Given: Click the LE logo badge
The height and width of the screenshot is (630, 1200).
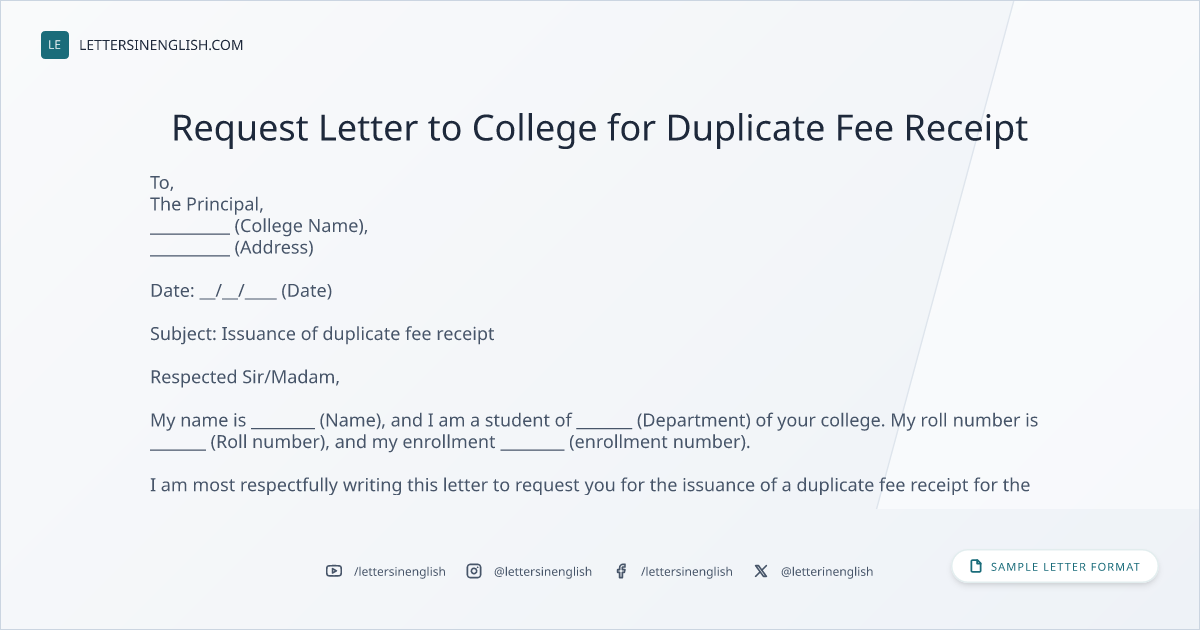Looking at the screenshot, I should (55, 45).
